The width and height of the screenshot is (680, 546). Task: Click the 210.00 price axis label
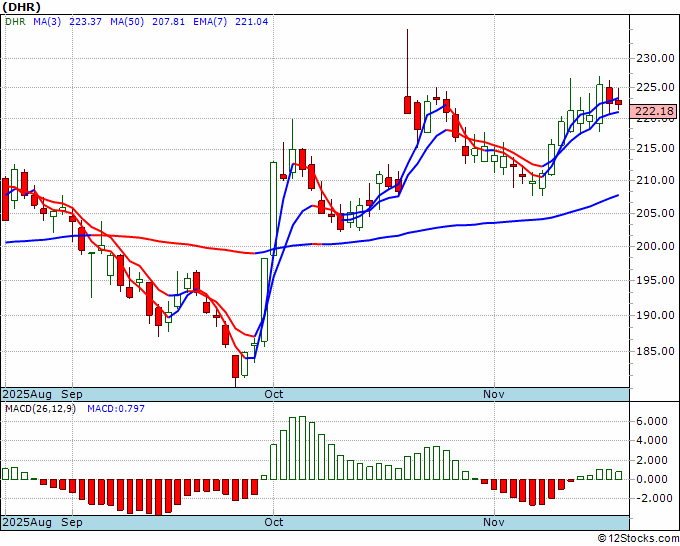[x=655, y=180]
